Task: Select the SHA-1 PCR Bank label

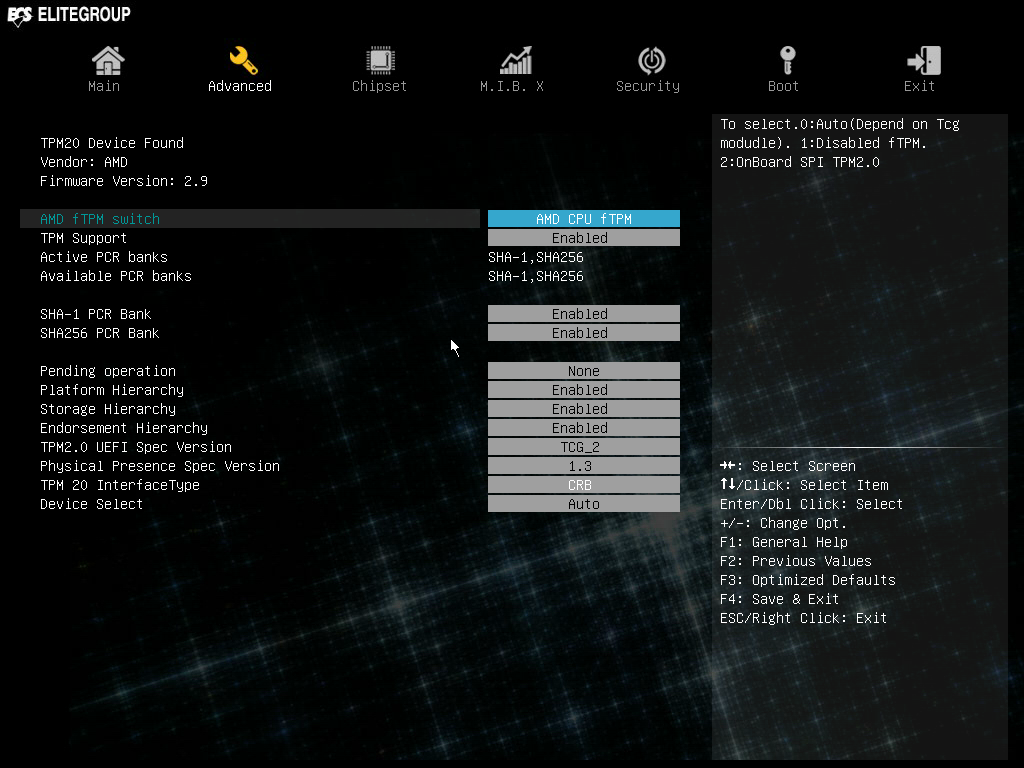Action: tap(95, 314)
